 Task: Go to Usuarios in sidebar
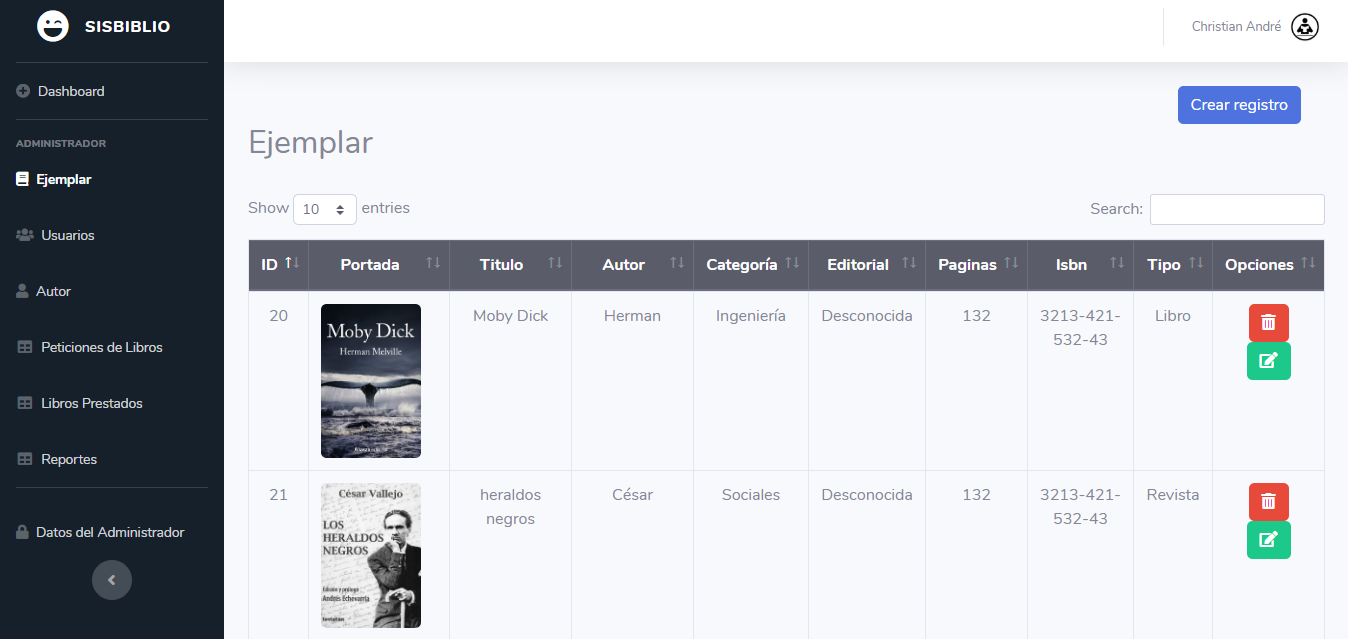coord(56,235)
